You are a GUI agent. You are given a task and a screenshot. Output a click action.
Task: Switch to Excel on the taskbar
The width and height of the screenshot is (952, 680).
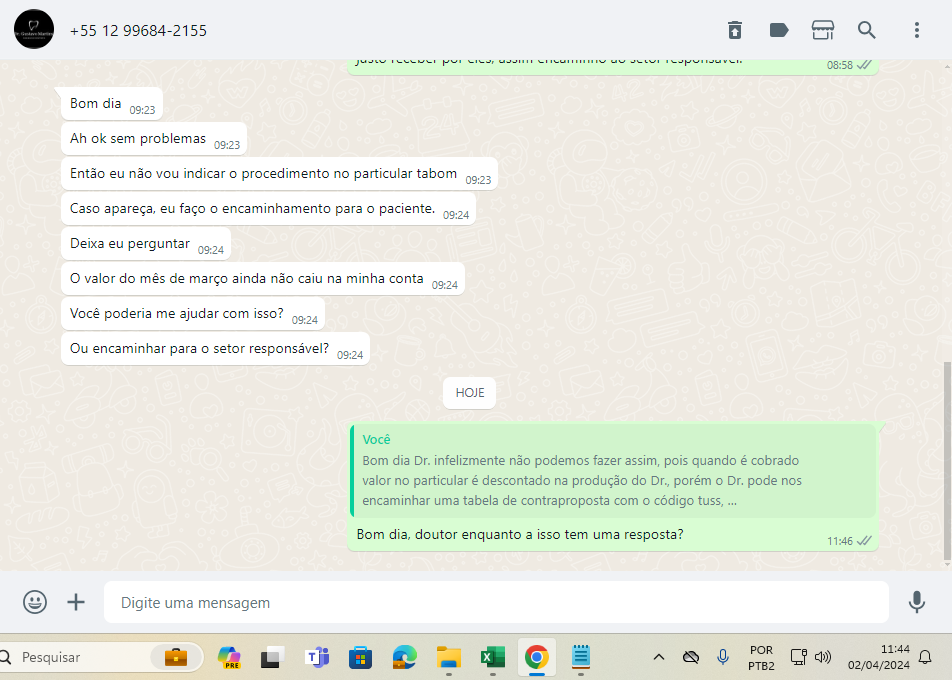pos(492,657)
